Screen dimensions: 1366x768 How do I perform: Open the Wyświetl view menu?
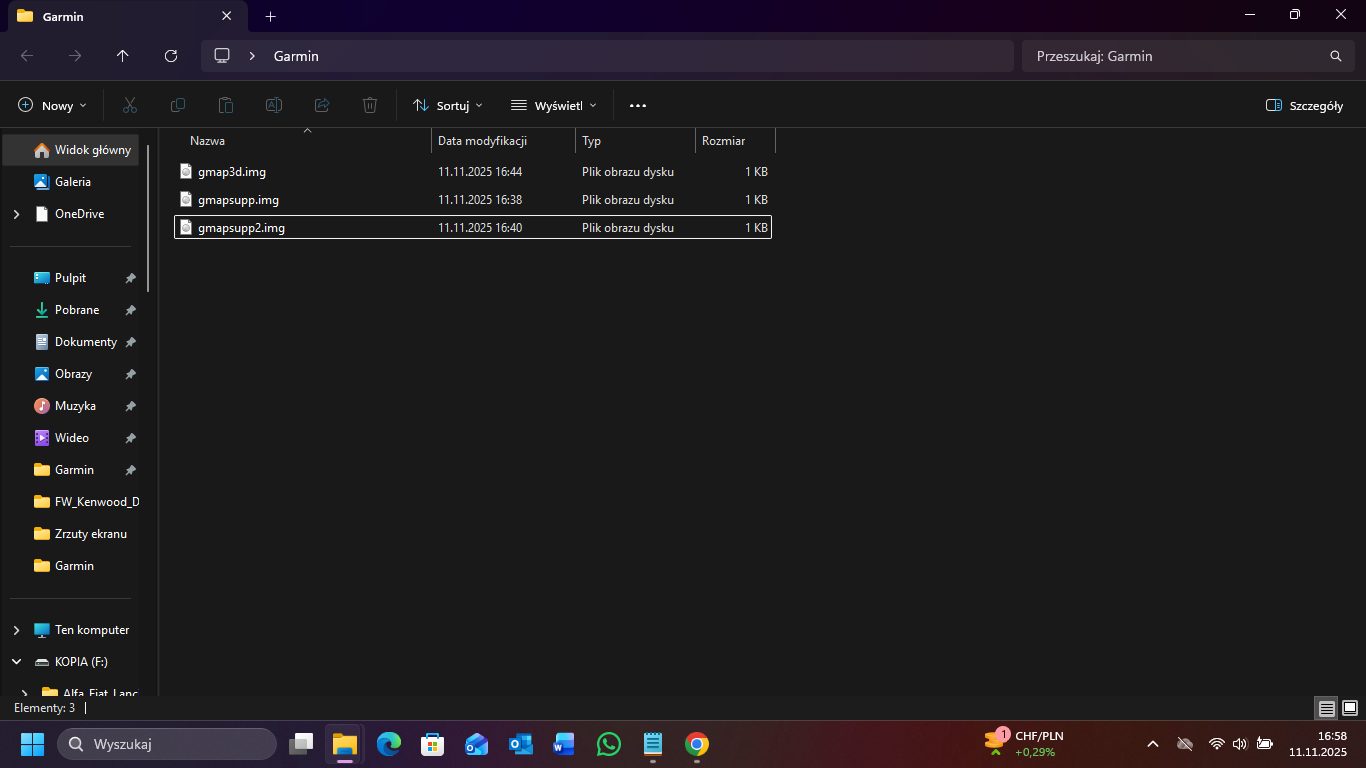pyautogui.click(x=553, y=105)
